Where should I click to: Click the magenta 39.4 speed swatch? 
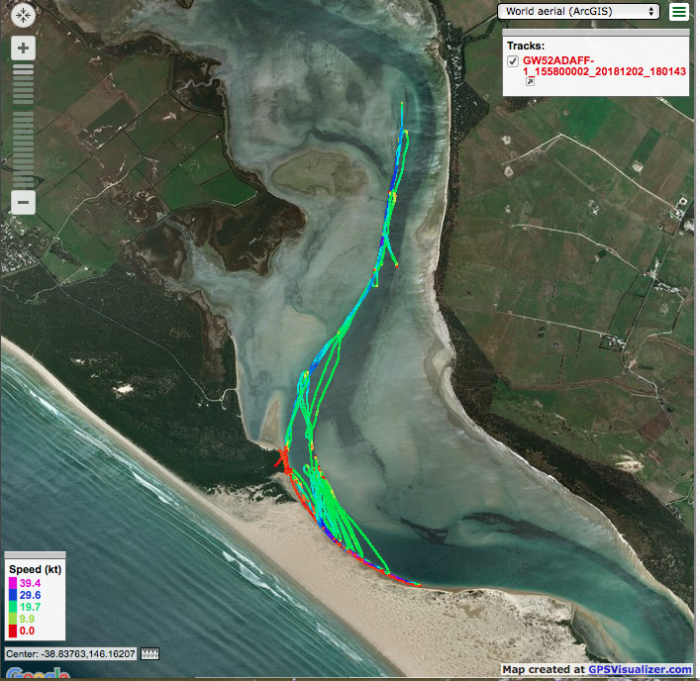click(11, 583)
